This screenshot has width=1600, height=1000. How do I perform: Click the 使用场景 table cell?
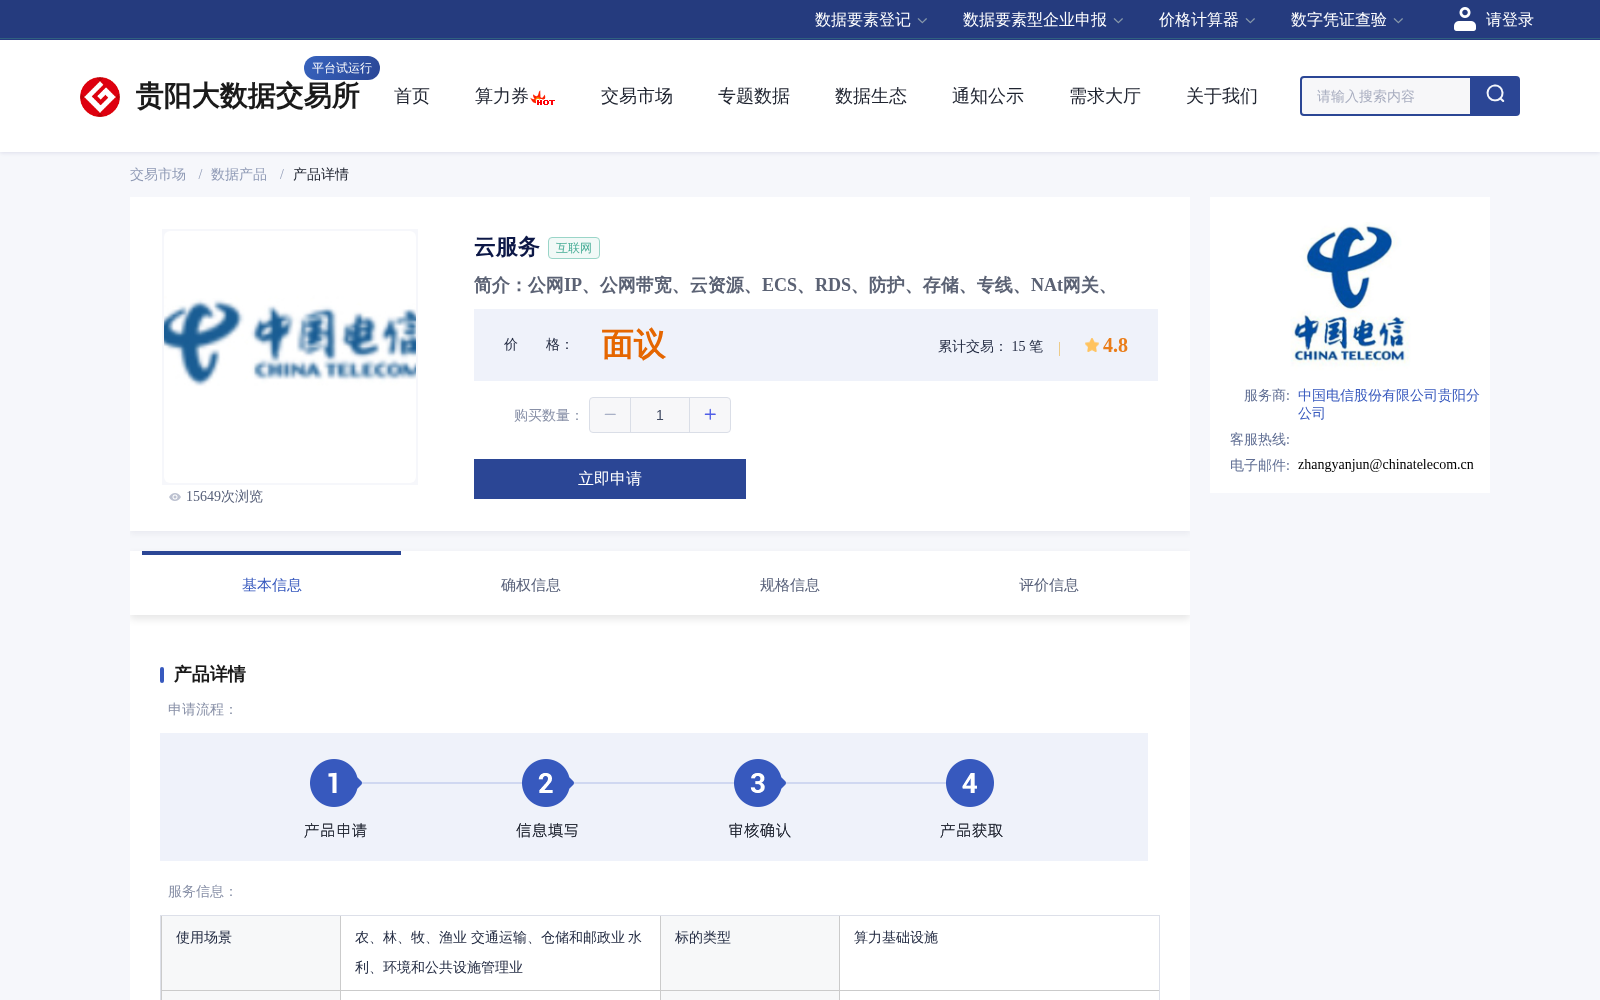(251, 953)
